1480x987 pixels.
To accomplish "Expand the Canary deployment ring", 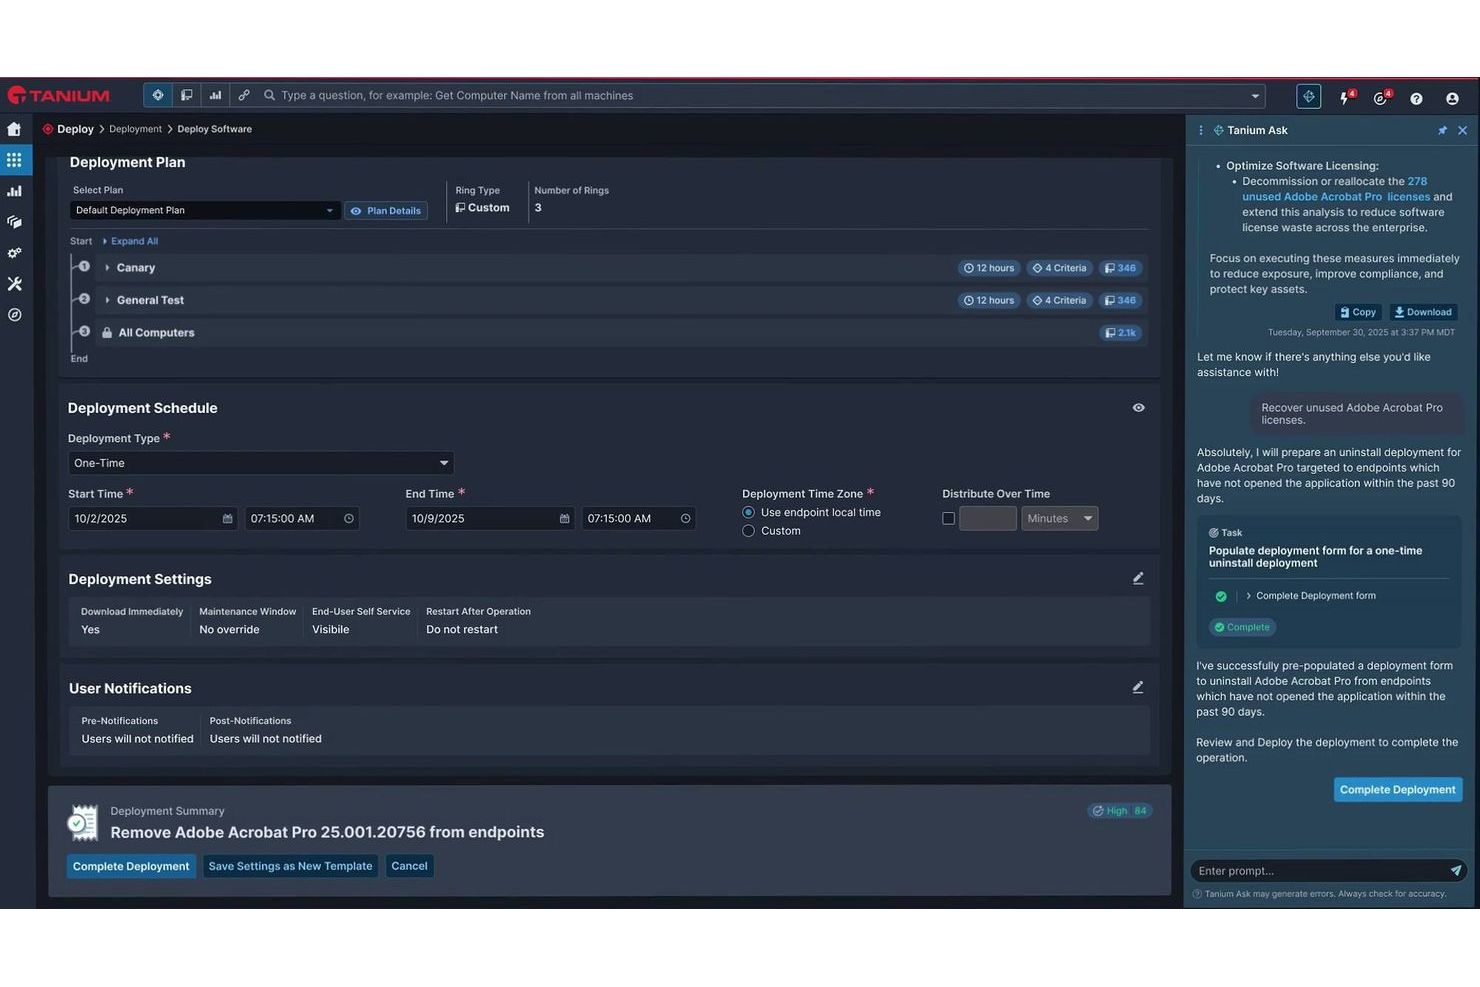I will [x=107, y=267].
